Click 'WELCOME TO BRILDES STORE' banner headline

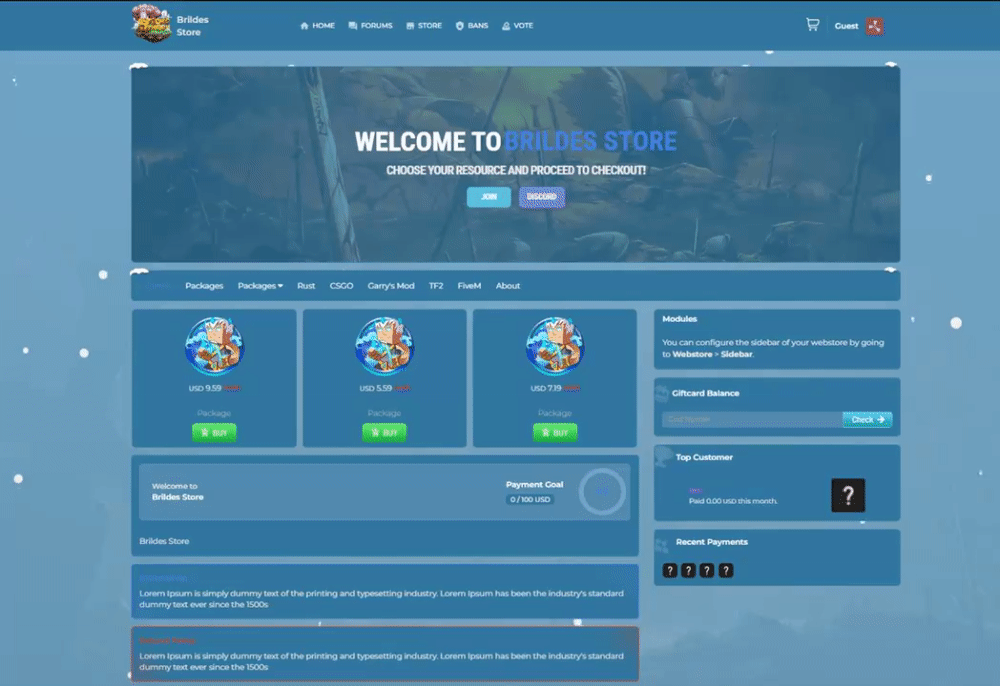point(515,142)
